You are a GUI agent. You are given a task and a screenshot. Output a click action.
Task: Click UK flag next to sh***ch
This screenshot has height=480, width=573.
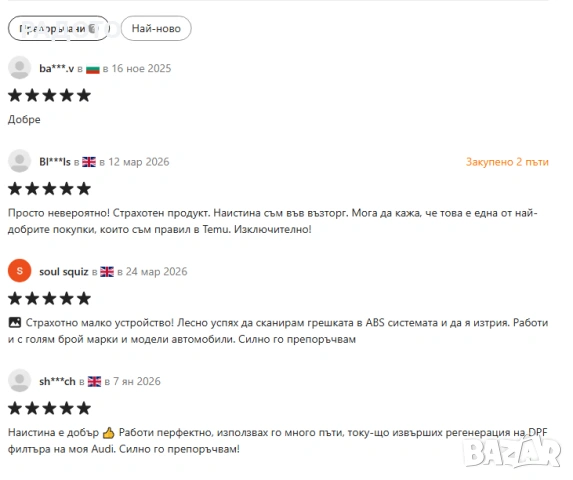[x=94, y=381]
